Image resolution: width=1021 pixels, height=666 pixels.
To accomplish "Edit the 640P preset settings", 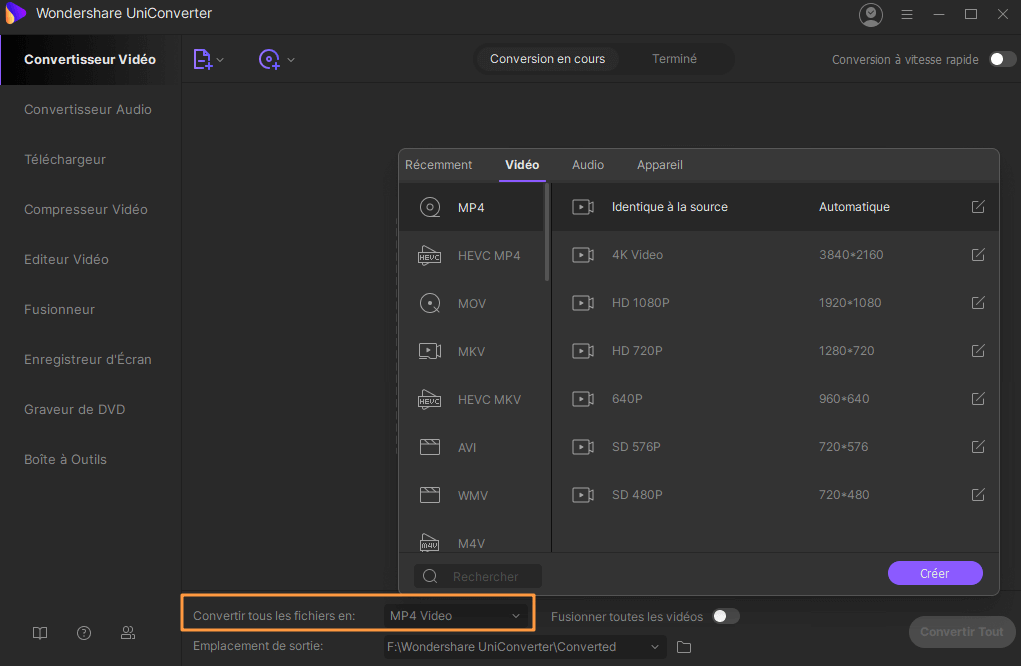I will pos(978,398).
